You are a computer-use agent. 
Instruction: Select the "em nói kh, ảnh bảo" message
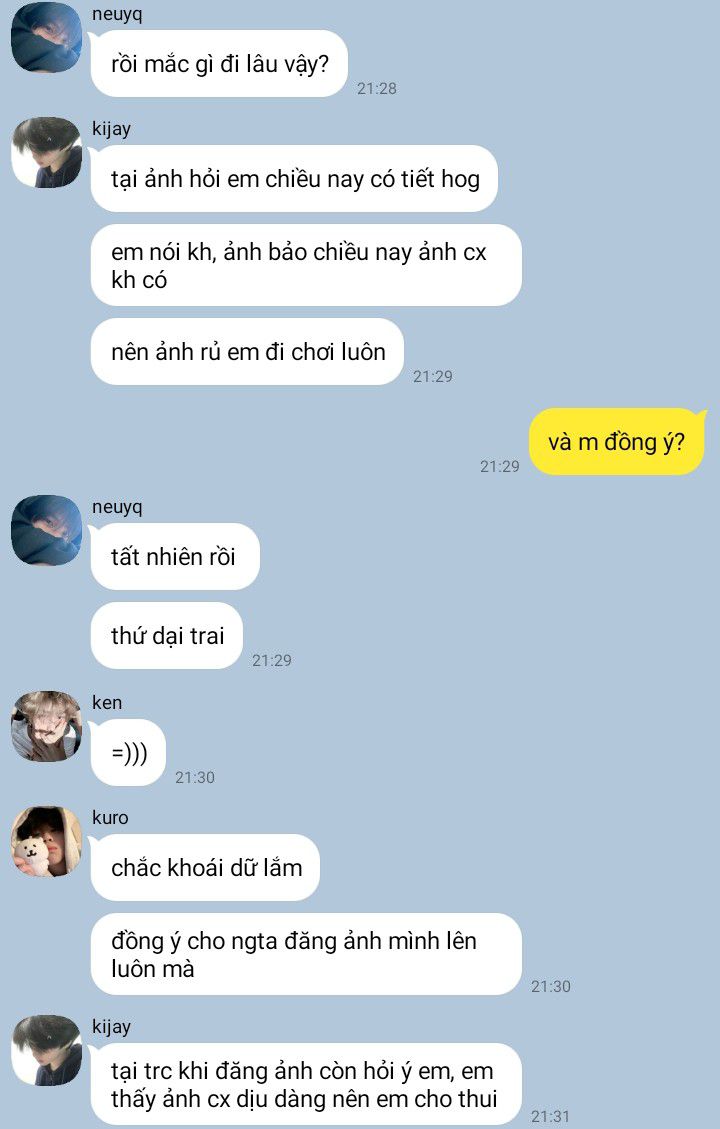click(x=306, y=265)
